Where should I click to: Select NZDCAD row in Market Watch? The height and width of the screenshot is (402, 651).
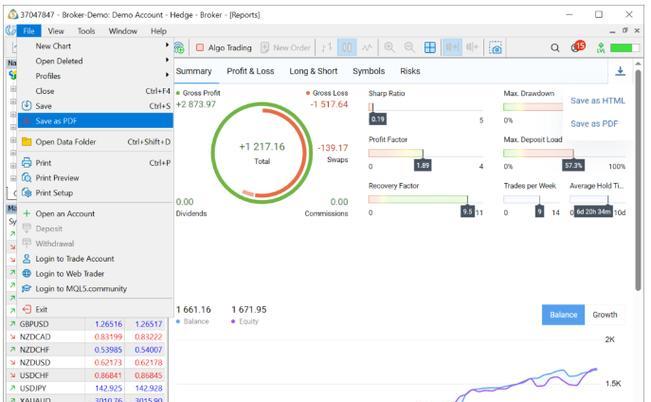click(x=87, y=336)
